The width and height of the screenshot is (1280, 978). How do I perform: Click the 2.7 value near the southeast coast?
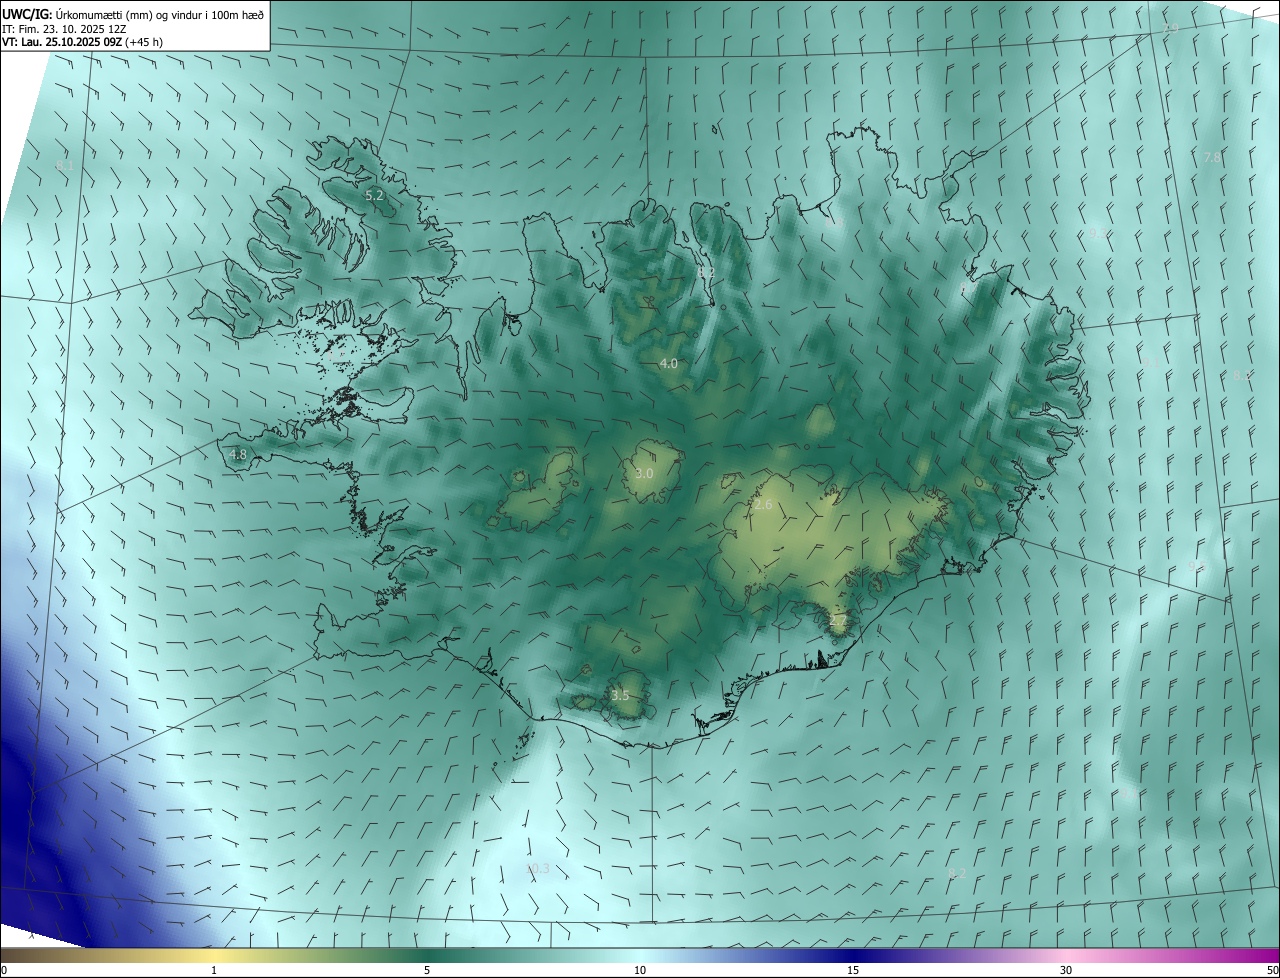tap(838, 621)
